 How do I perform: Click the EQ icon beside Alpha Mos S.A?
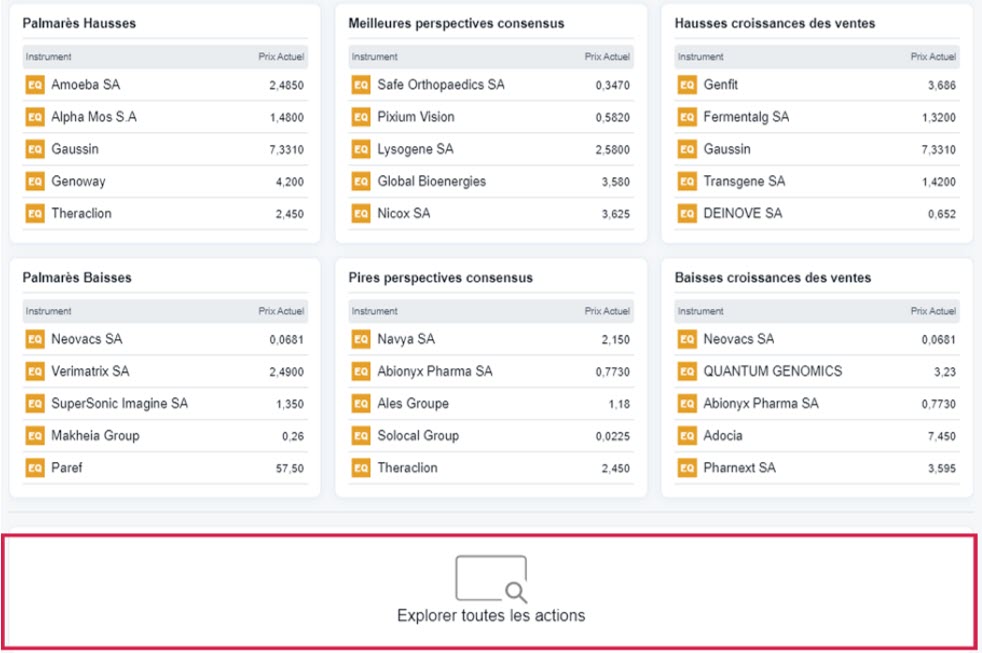point(35,117)
